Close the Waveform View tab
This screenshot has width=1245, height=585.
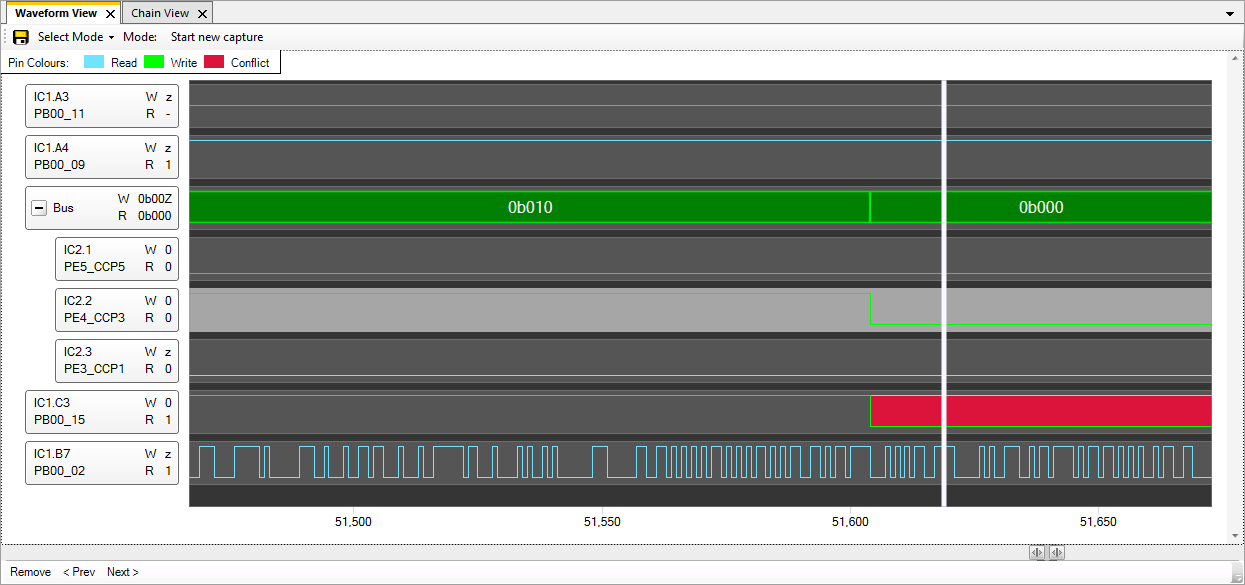111,14
